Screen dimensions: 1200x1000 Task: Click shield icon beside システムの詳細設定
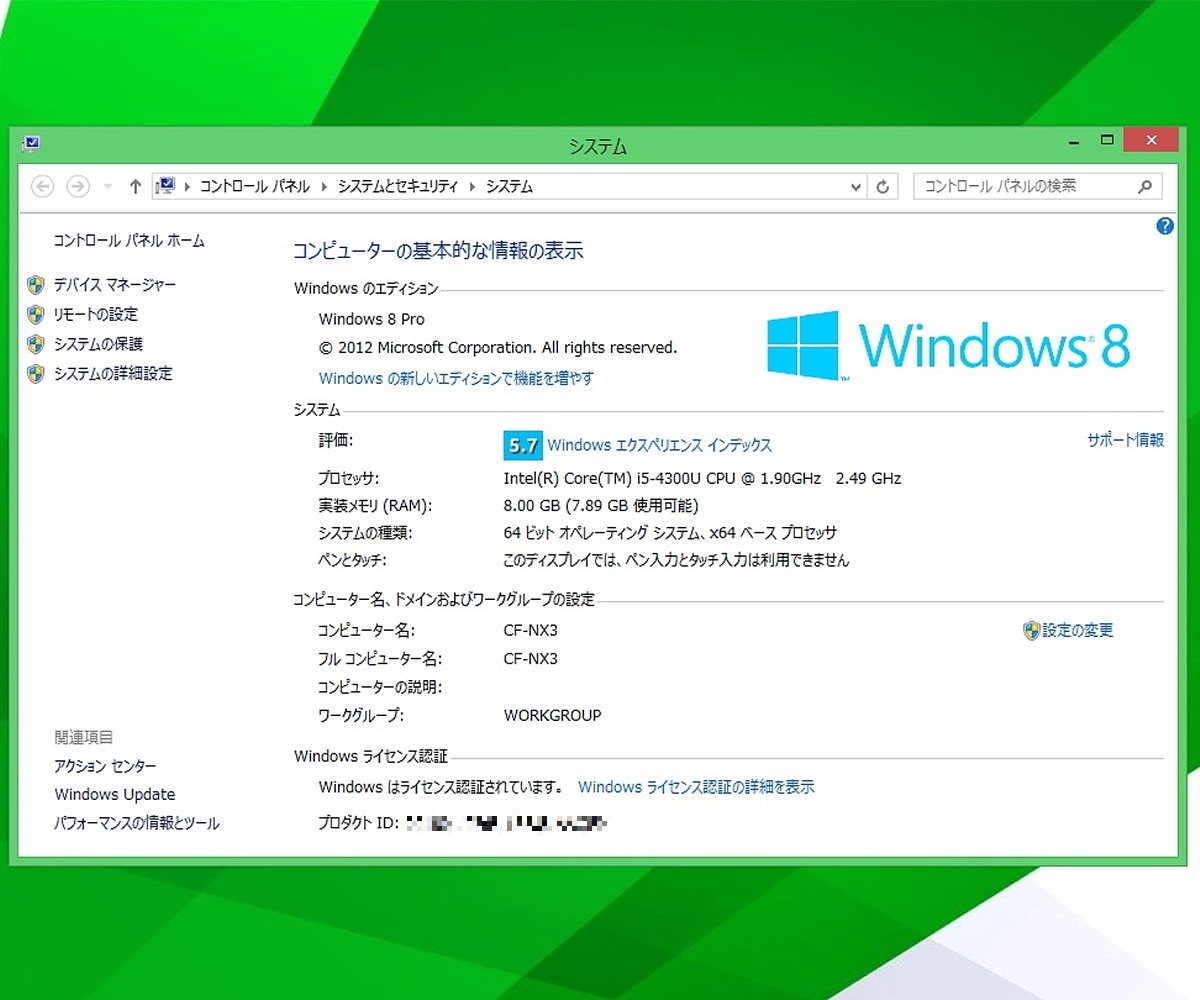(36, 374)
